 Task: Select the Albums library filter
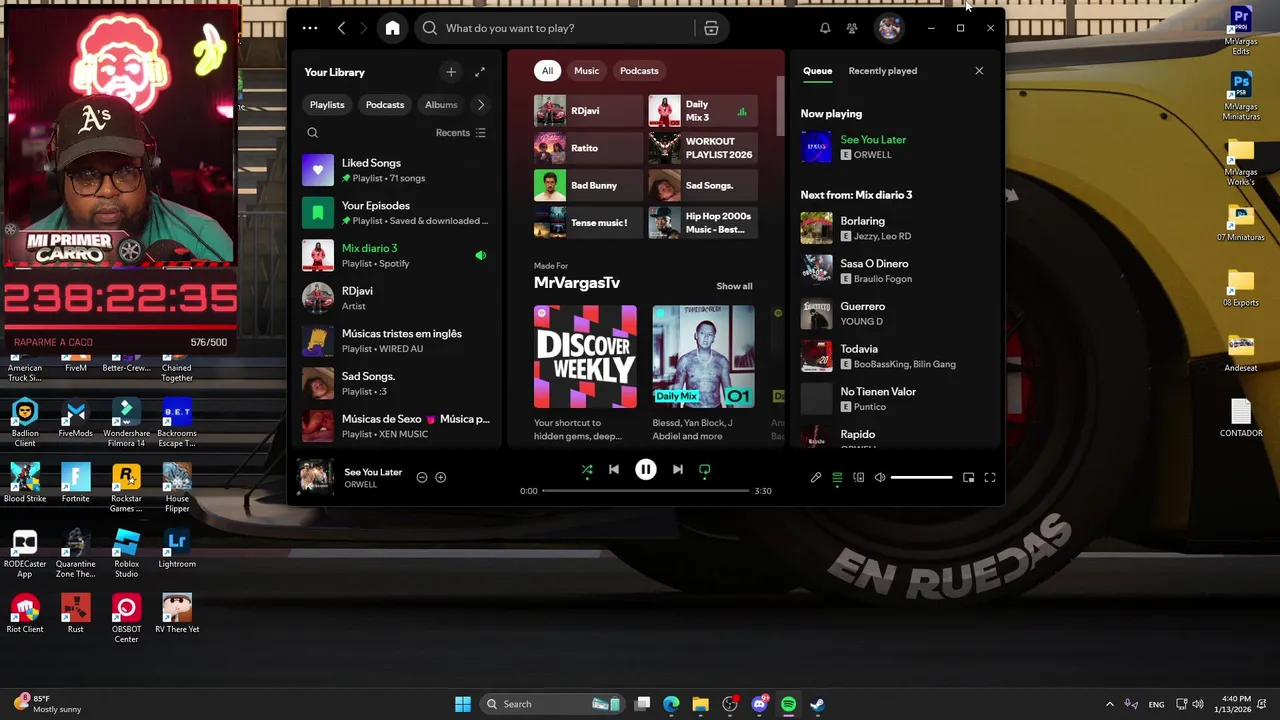[441, 105]
